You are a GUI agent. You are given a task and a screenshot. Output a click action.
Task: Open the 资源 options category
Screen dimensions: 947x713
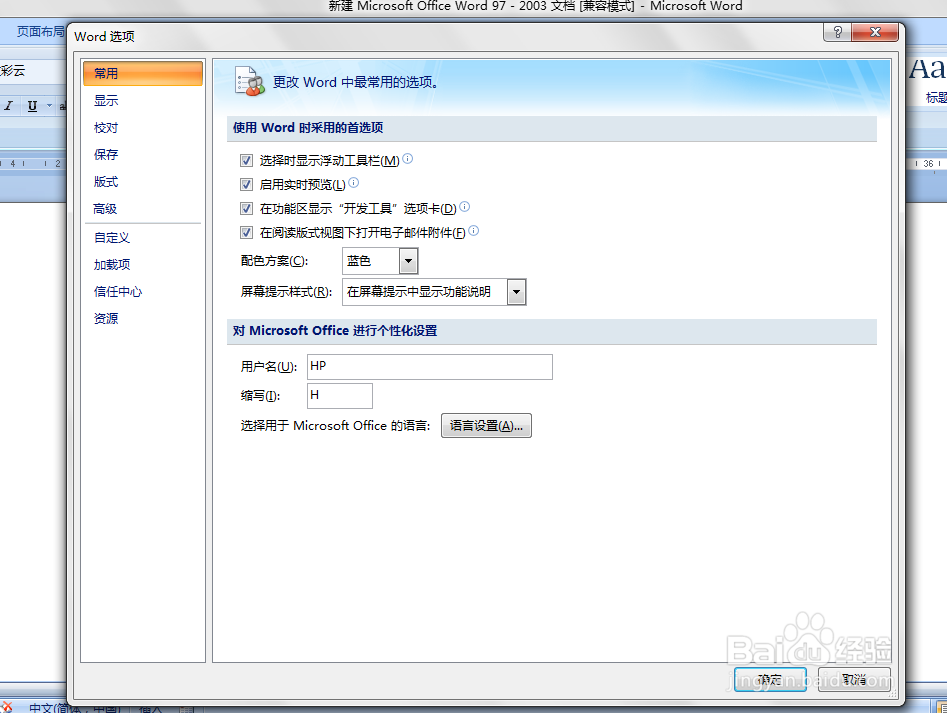point(106,318)
